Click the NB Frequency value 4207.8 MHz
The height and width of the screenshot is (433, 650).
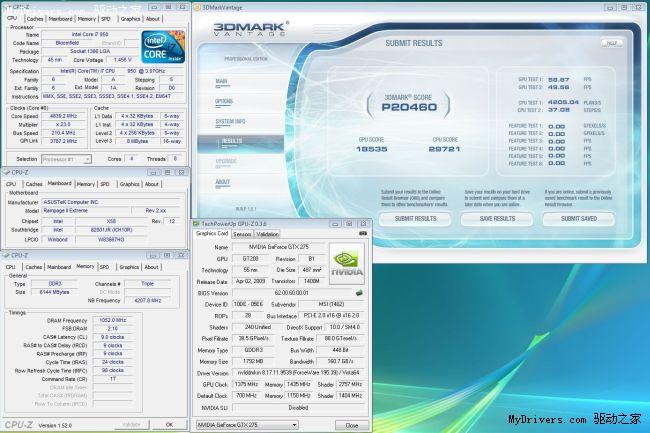[147, 300]
